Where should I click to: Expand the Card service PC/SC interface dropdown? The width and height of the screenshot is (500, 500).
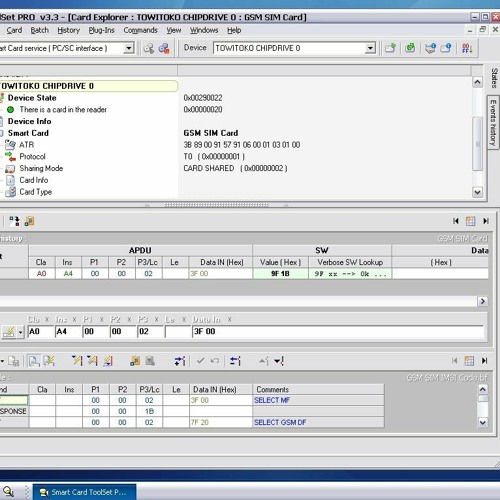pos(129,48)
